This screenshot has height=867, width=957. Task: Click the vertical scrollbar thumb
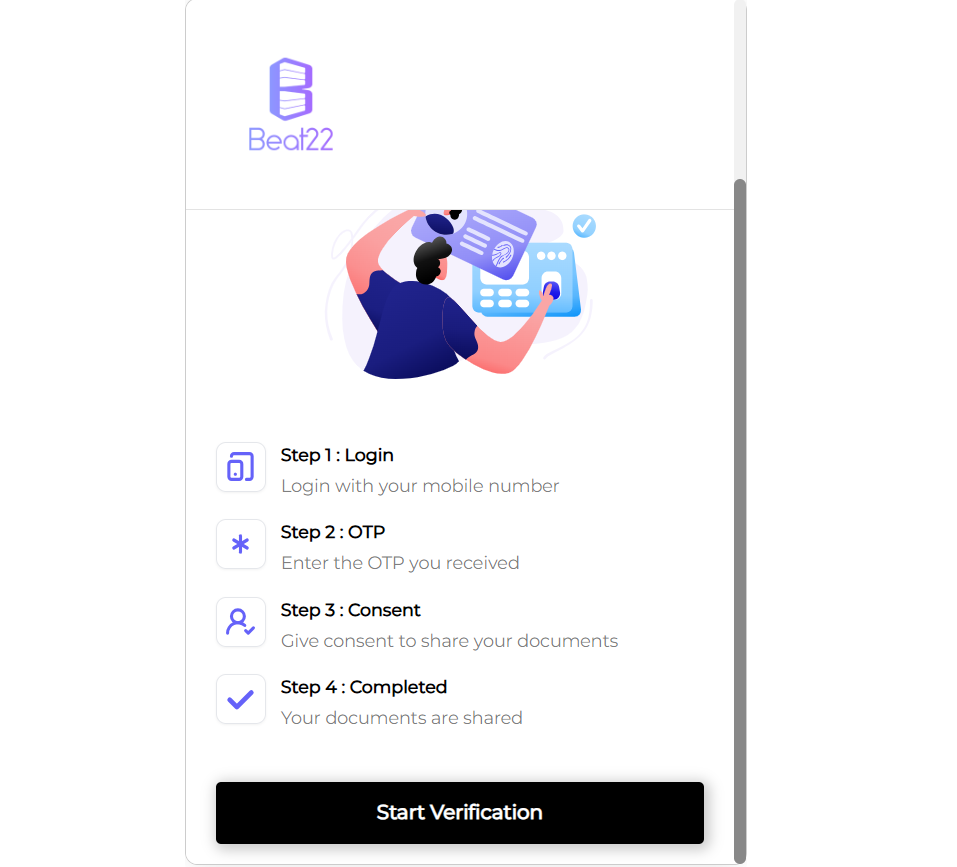(x=740, y=522)
